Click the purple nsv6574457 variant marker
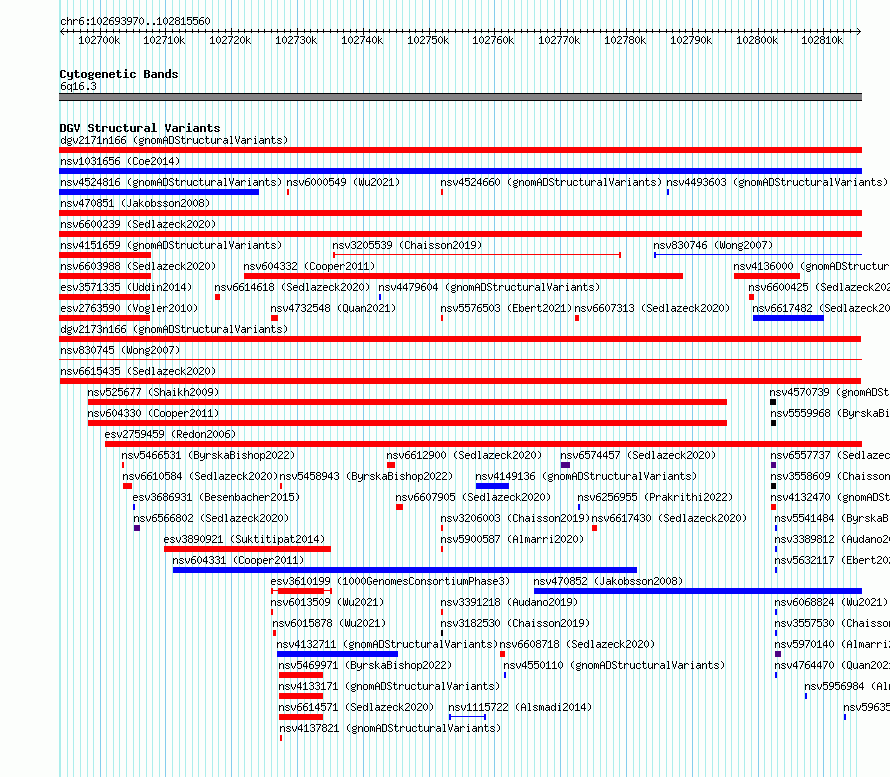The height and width of the screenshot is (777, 890). tap(565, 465)
